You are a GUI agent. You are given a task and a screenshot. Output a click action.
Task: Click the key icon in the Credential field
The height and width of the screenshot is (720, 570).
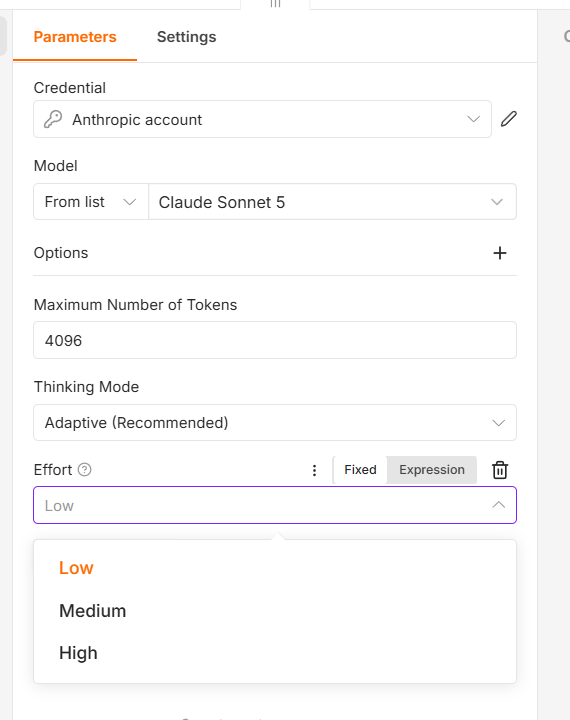click(x=53, y=119)
